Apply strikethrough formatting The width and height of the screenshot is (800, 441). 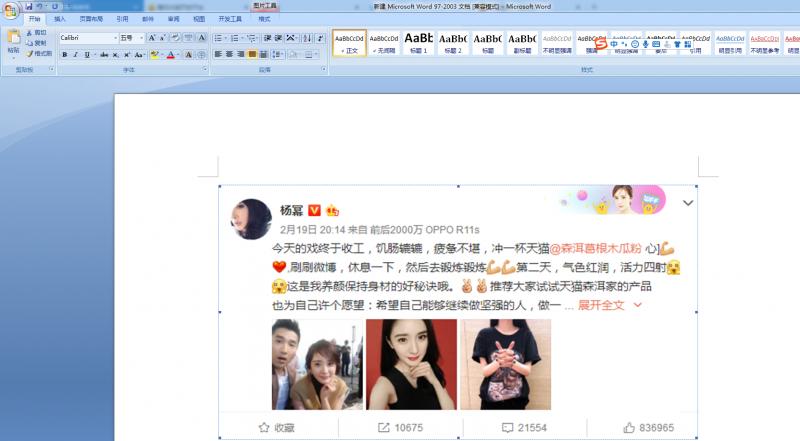tap(104, 55)
